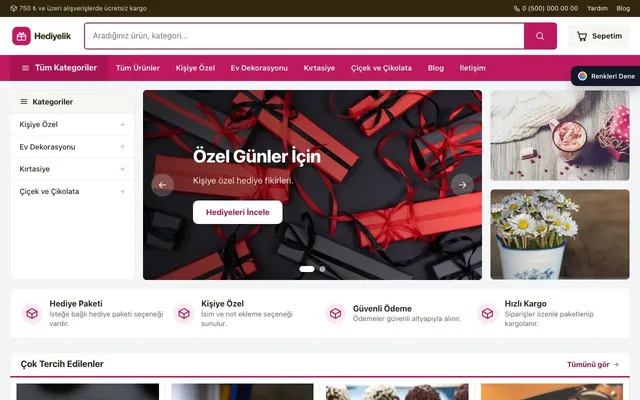640x400 pixels.
Task: Expand the Ev Dekorasyonu sidebar arrow
Action: pos(122,147)
